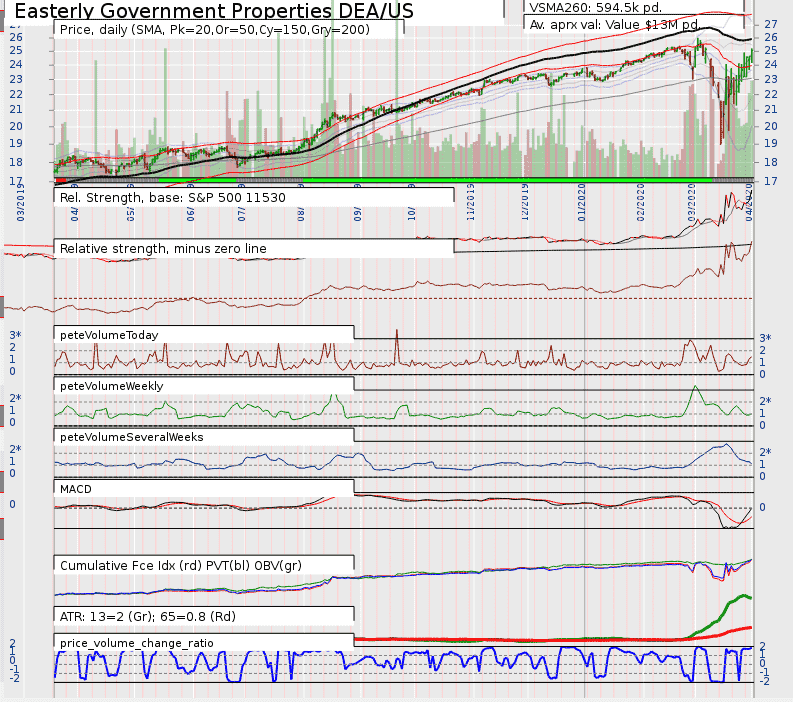This screenshot has height=702, width=793.
Task: Select the peteVolumeWeekly panel label
Action: tap(112, 386)
